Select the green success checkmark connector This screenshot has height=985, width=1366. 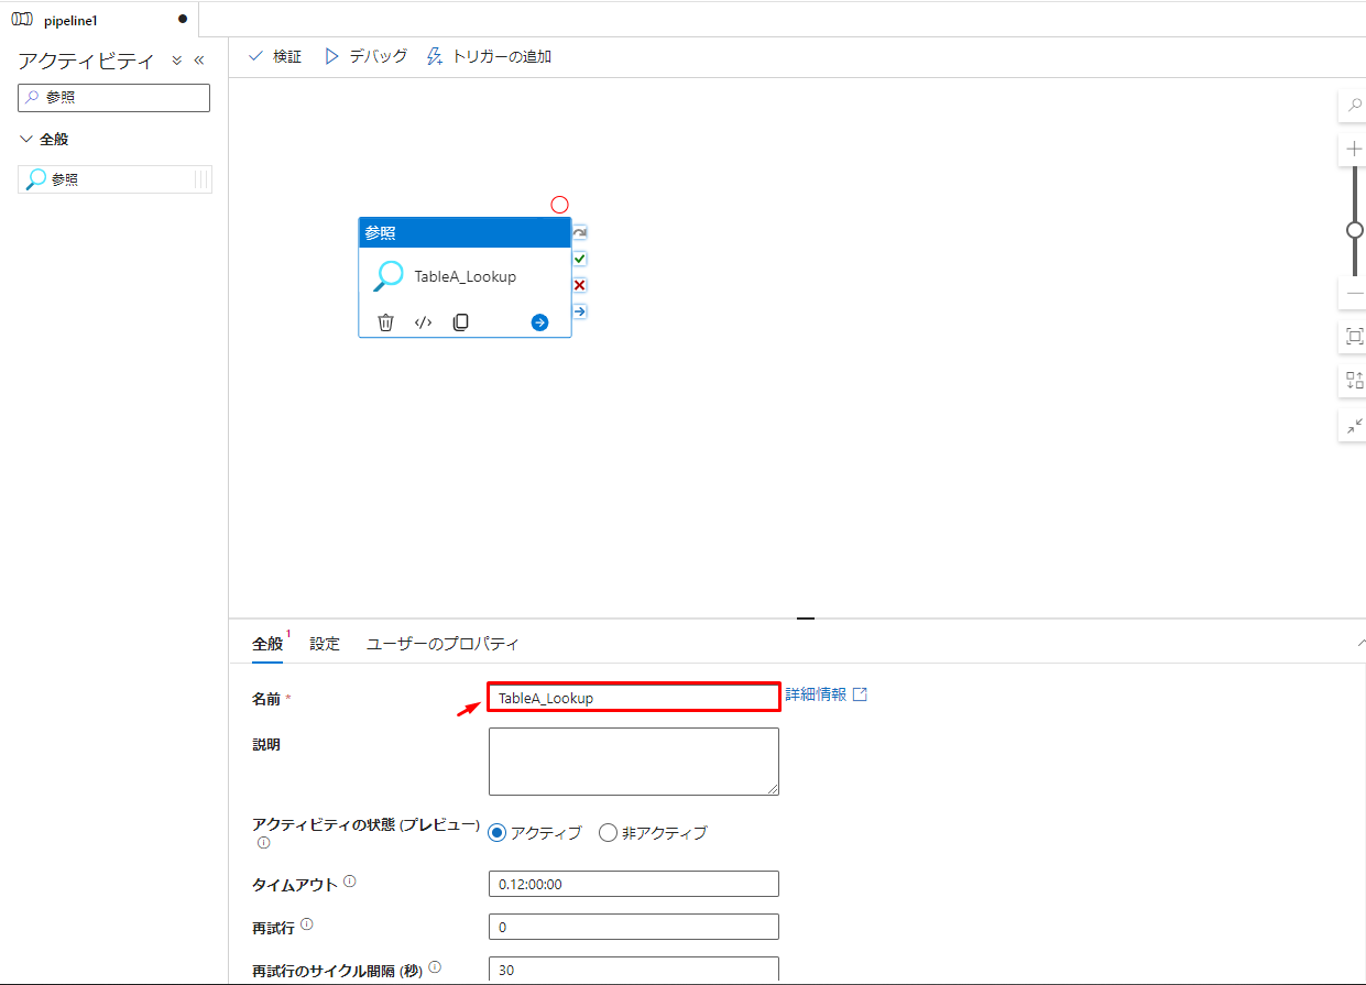point(580,259)
